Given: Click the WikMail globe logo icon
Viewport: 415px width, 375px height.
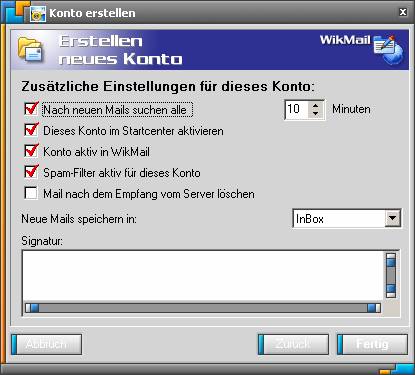Looking at the screenshot, I should tap(388, 49).
